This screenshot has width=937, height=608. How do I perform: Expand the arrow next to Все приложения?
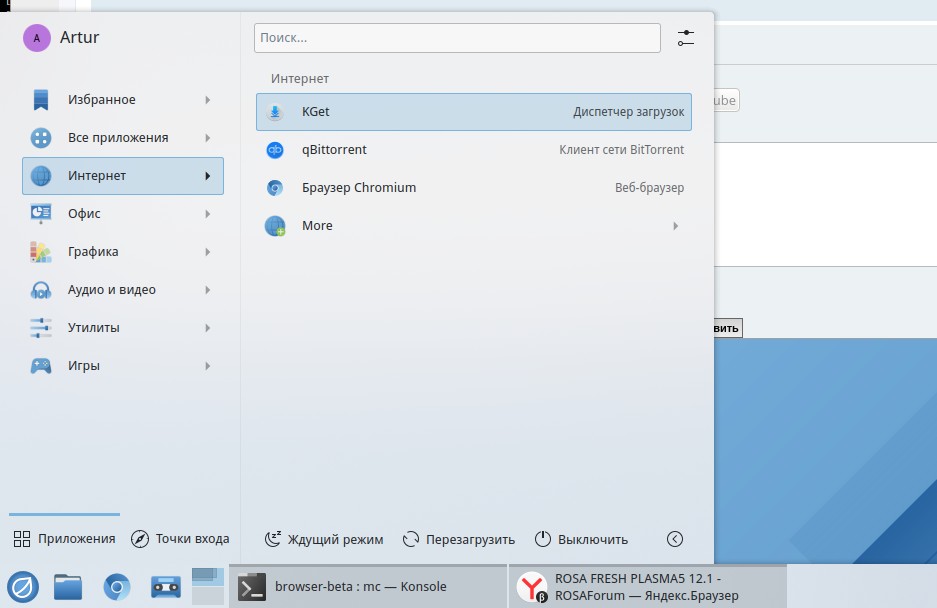(207, 138)
